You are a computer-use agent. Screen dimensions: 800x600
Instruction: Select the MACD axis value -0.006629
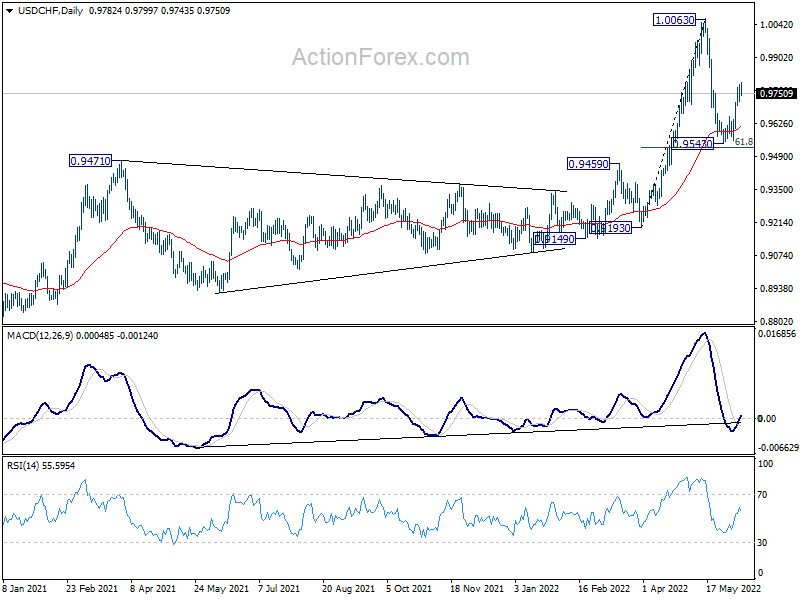[x=778, y=447]
